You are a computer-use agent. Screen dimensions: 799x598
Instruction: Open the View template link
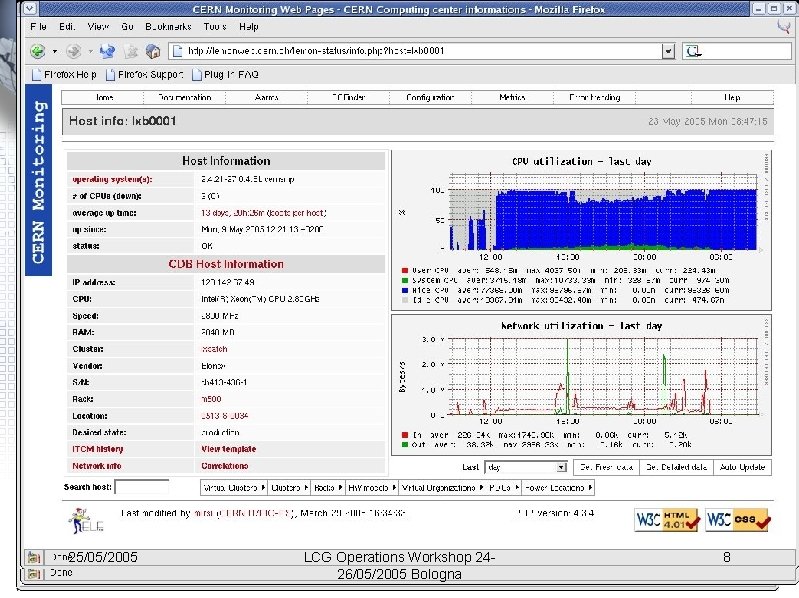coord(229,449)
